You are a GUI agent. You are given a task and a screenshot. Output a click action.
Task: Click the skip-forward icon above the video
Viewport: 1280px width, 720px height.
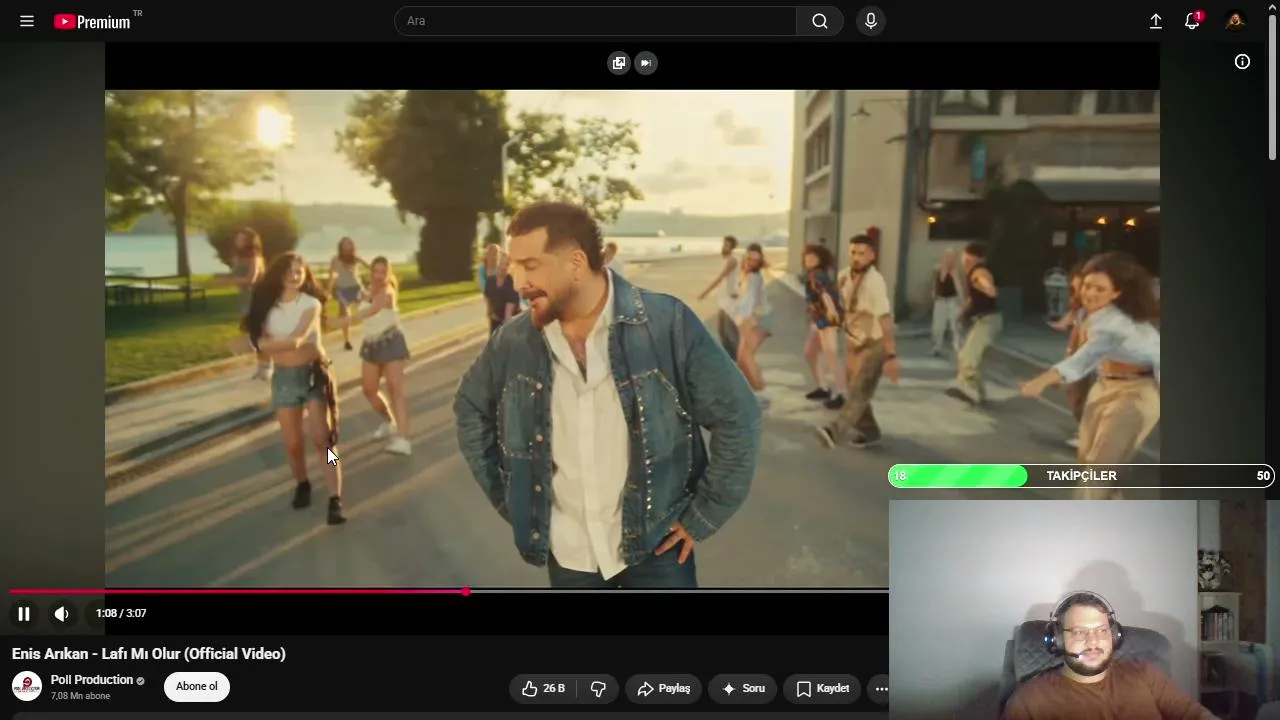point(646,63)
